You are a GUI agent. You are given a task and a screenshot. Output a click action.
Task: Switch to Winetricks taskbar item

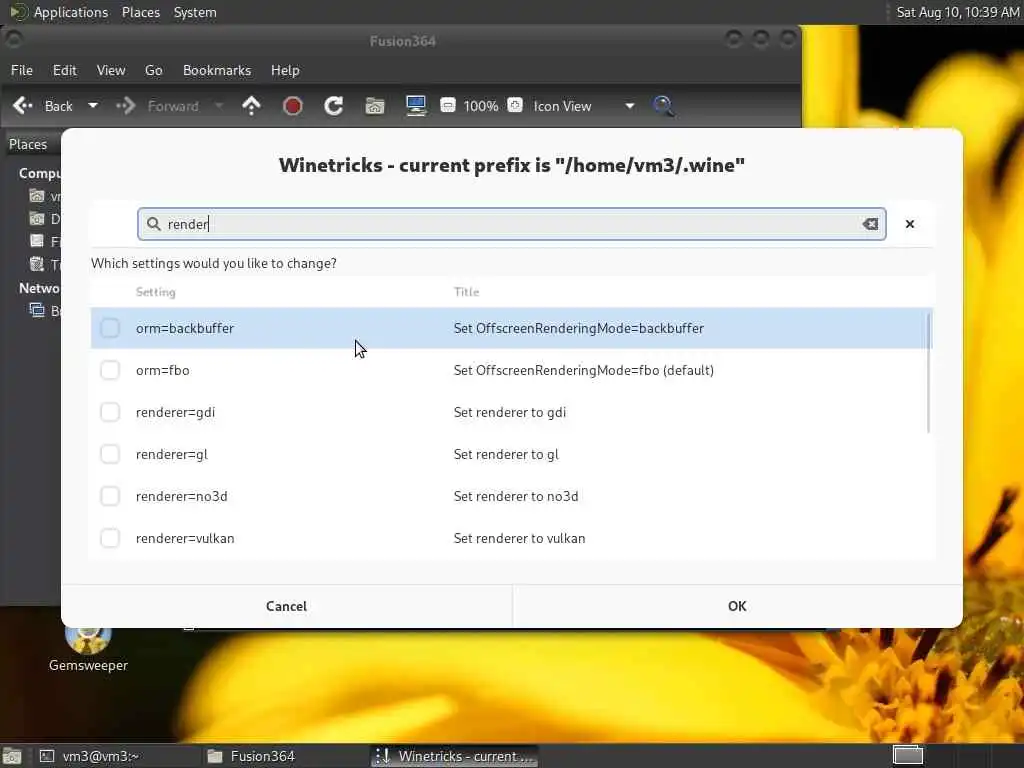(455, 756)
